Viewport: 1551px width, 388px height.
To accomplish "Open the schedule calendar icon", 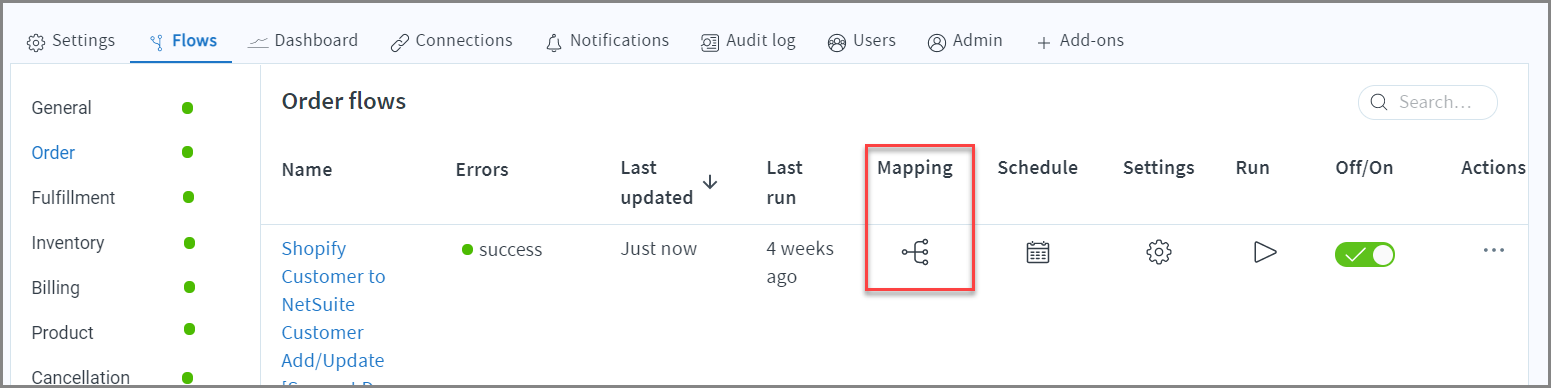I will (1038, 252).
